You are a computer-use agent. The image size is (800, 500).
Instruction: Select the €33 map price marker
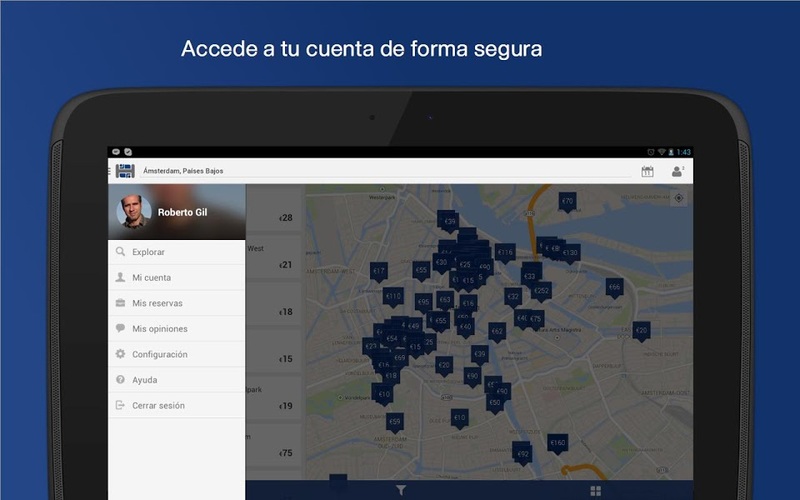[530, 278]
